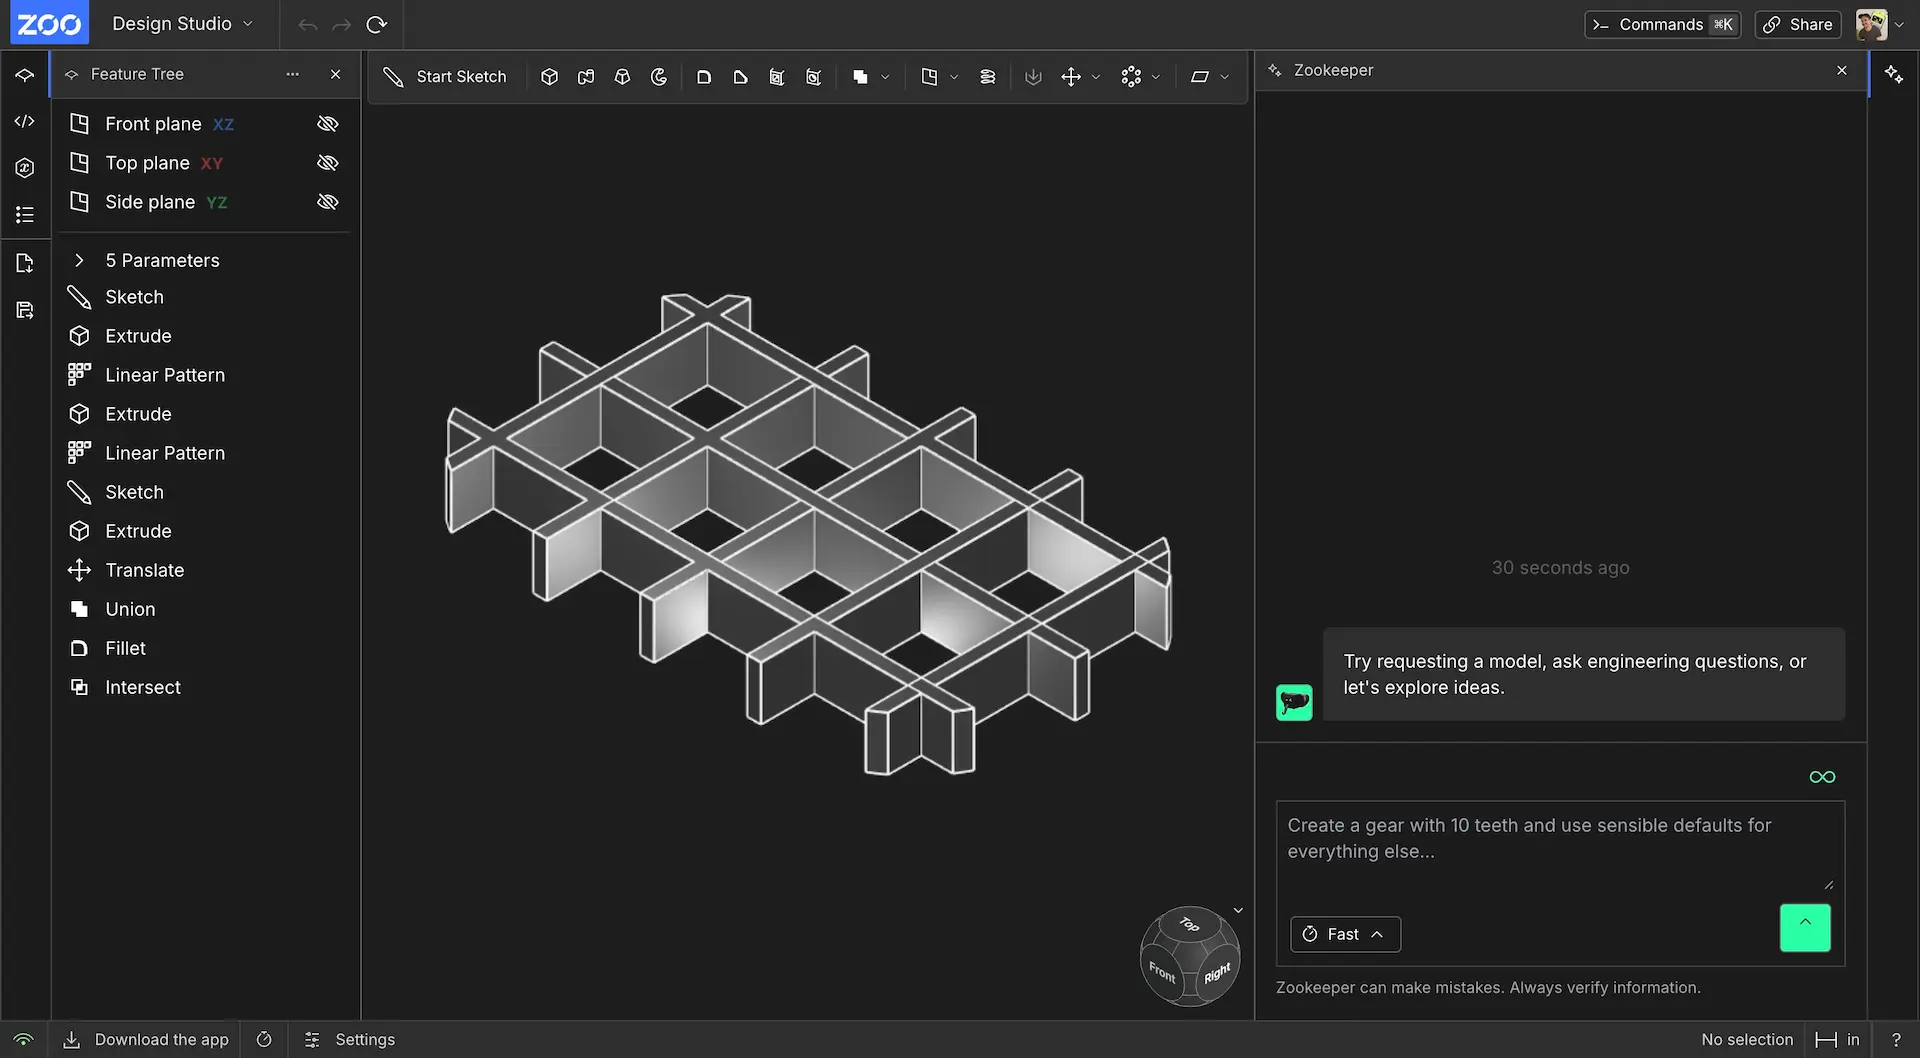The height and width of the screenshot is (1058, 1920).
Task: Hide the Side plane
Action: (328, 201)
